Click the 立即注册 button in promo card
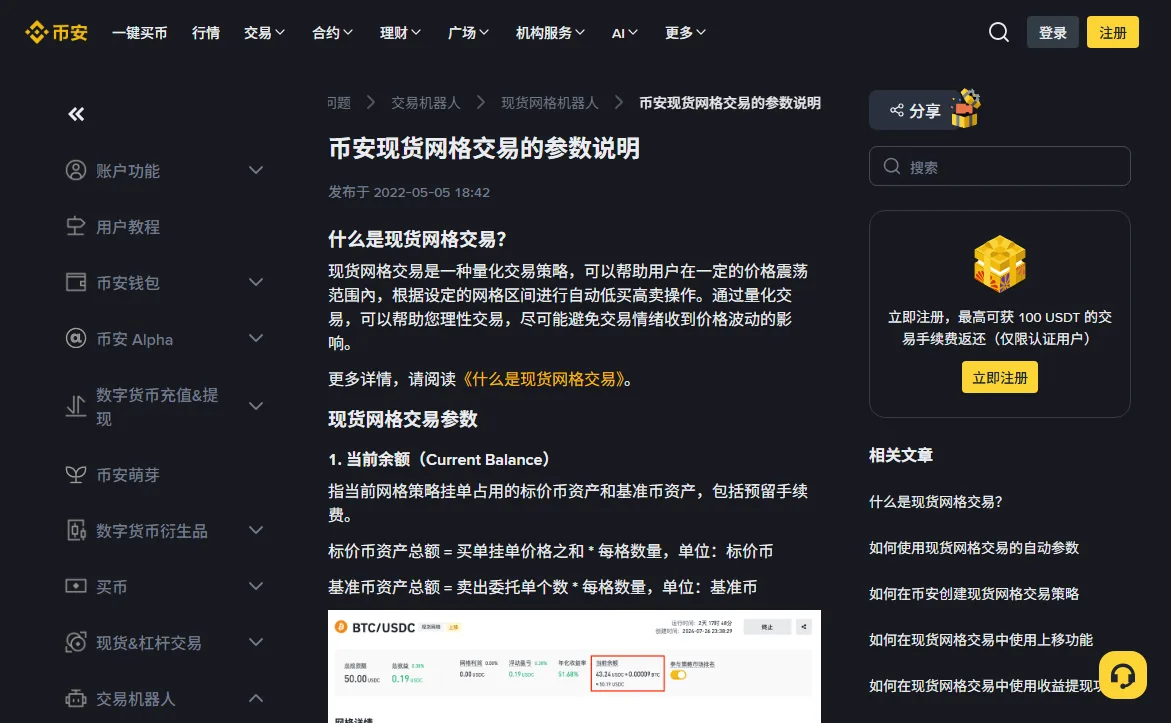Image resolution: width=1171 pixels, height=723 pixels. tap(999, 377)
